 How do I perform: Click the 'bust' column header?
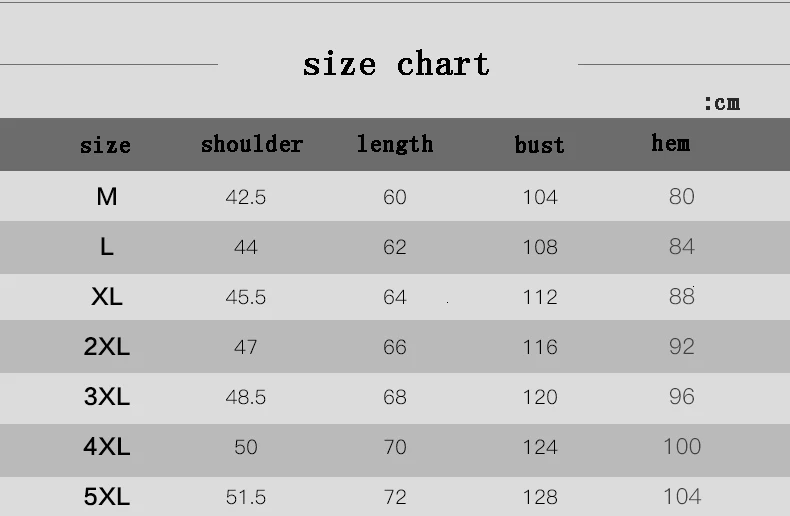click(x=539, y=145)
